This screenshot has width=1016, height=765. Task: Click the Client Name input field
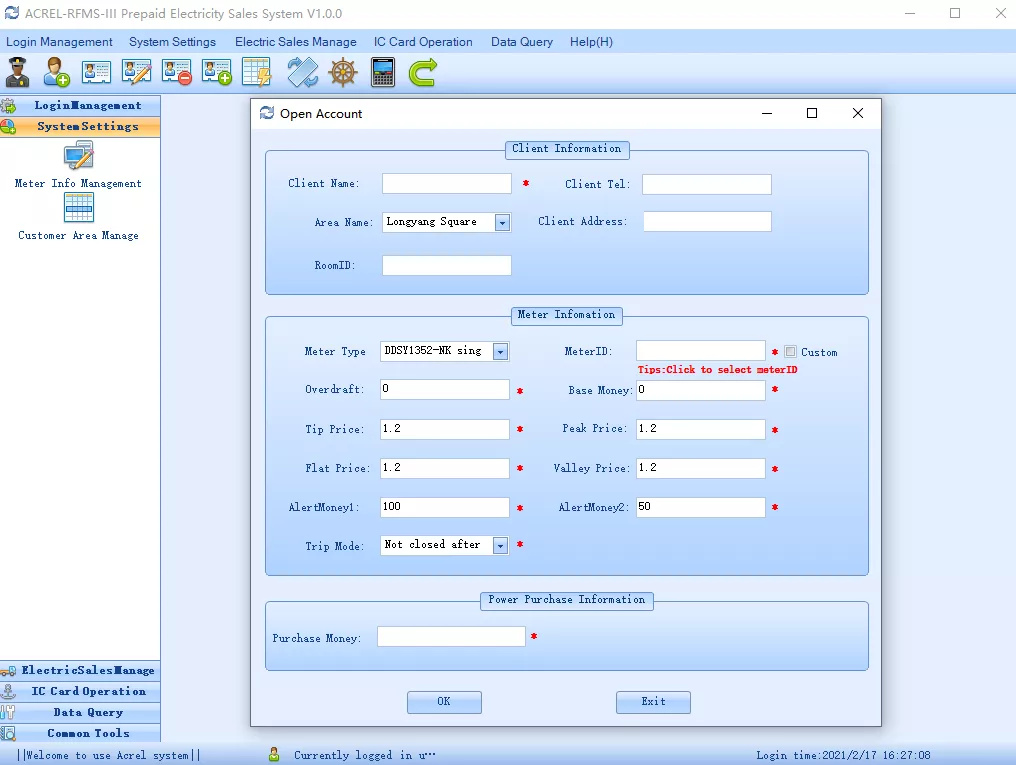click(446, 184)
